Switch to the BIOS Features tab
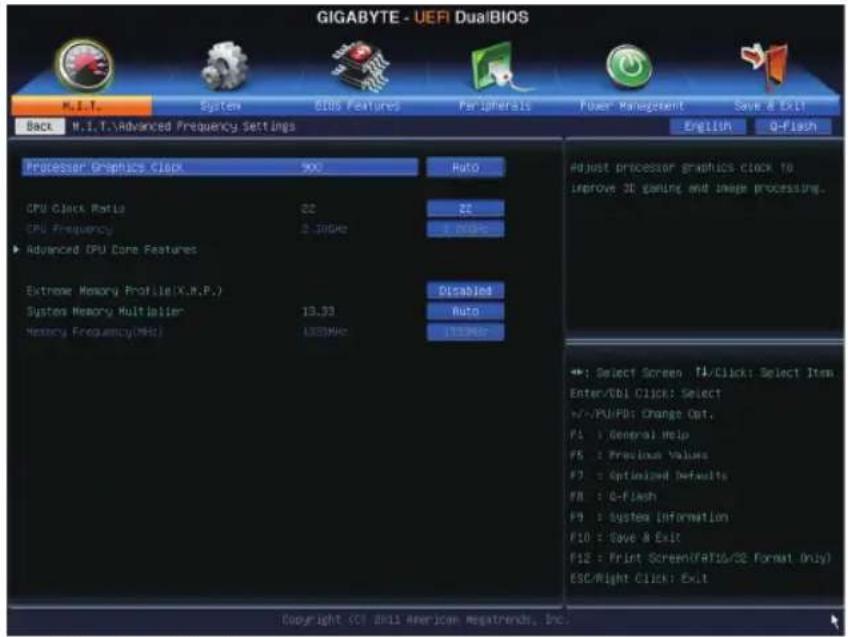 click(x=357, y=105)
